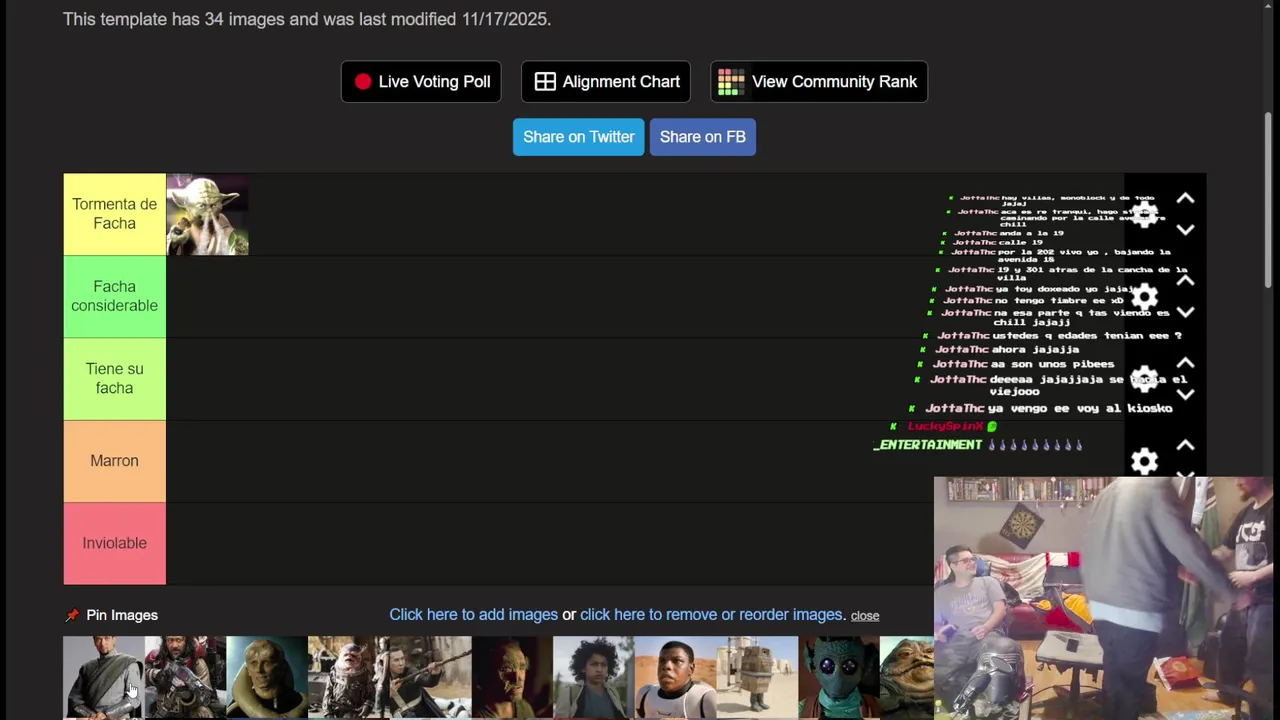
Task: Click chat message 'ahora jajajja'
Action: (x=1036, y=349)
